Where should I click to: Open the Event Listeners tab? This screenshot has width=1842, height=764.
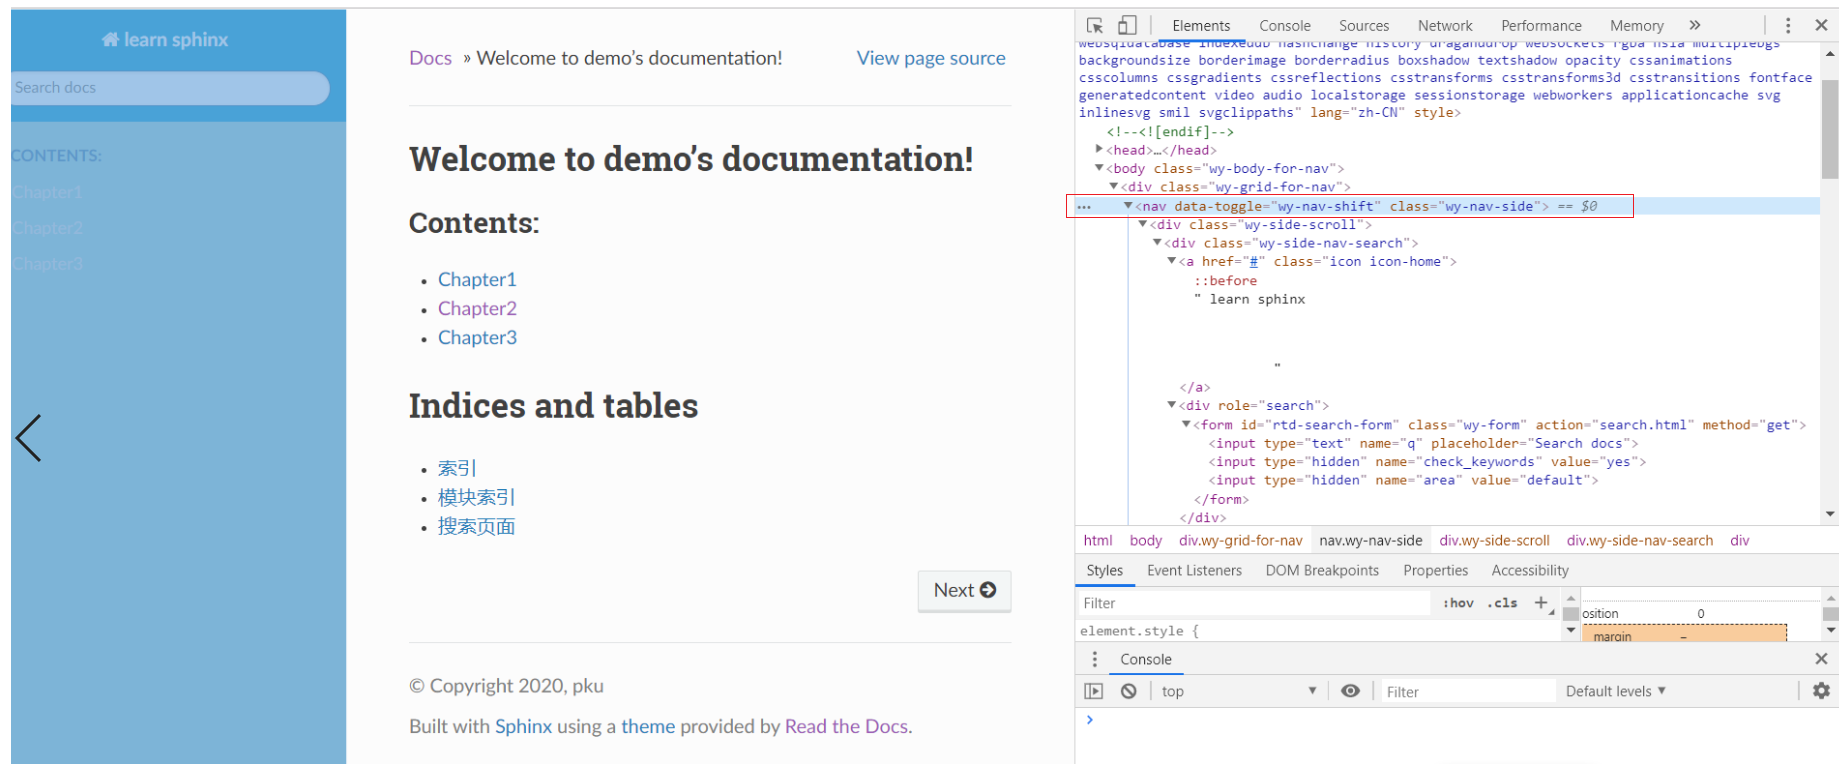click(x=1194, y=570)
